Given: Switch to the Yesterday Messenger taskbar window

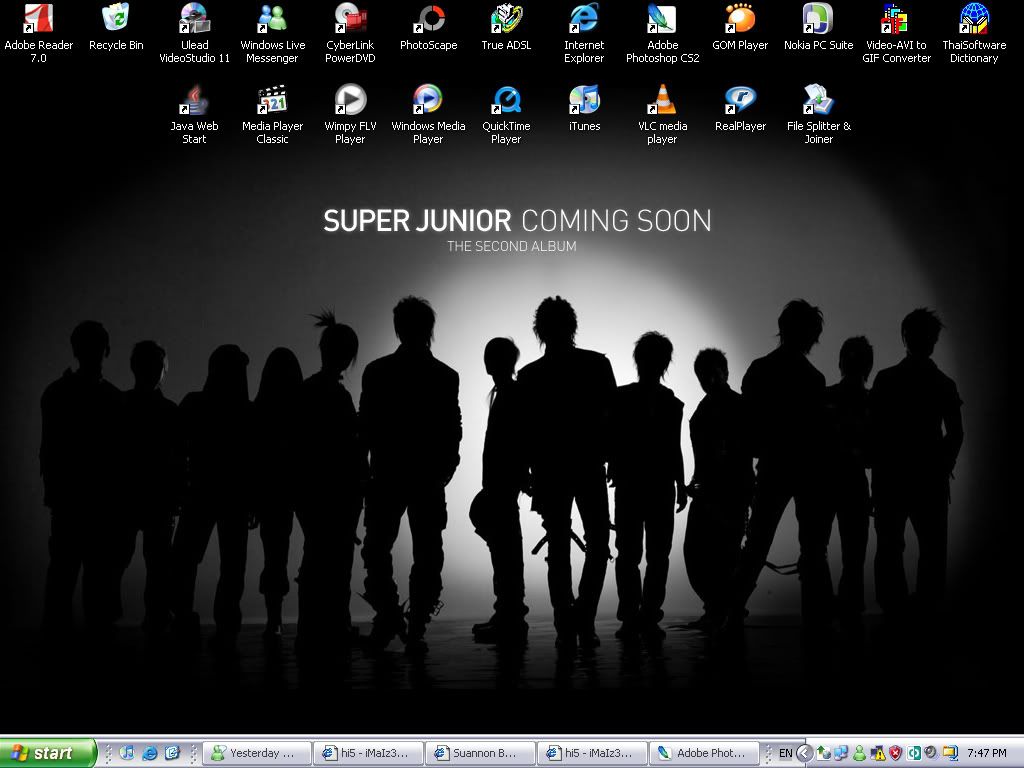Looking at the screenshot, I should tap(257, 753).
